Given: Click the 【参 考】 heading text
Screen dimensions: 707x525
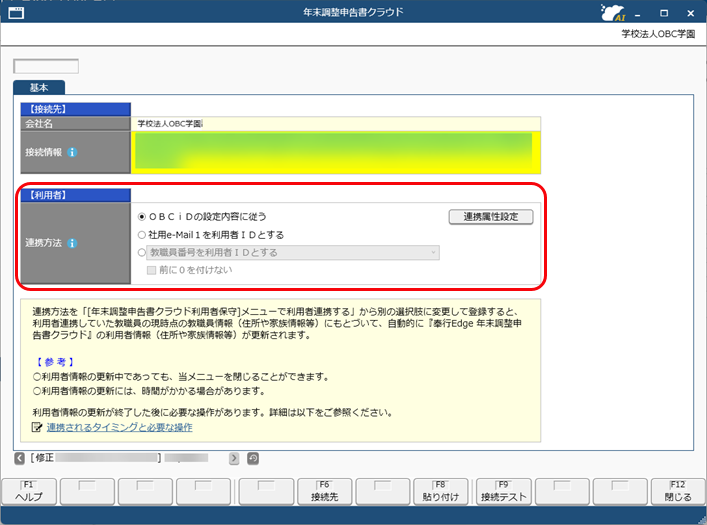Looking at the screenshot, I should pyautogui.click(x=54, y=362).
